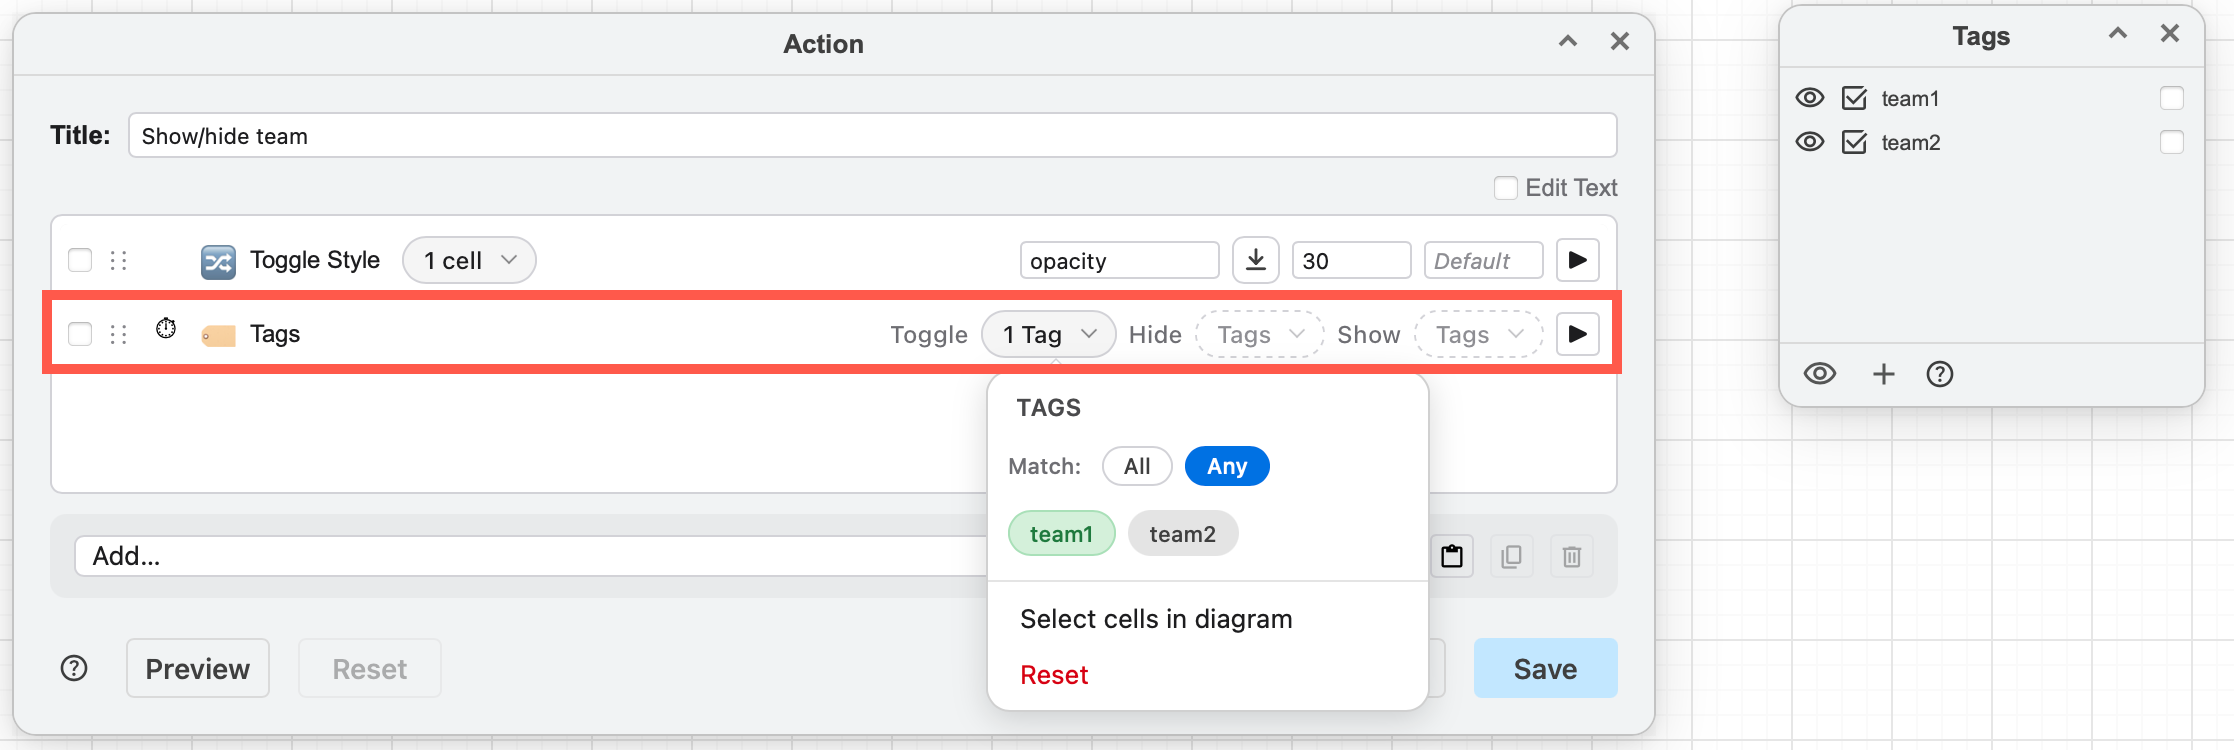Click the paste clipboard icon
The width and height of the screenshot is (2234, 750).
[x=1452, y=556]
